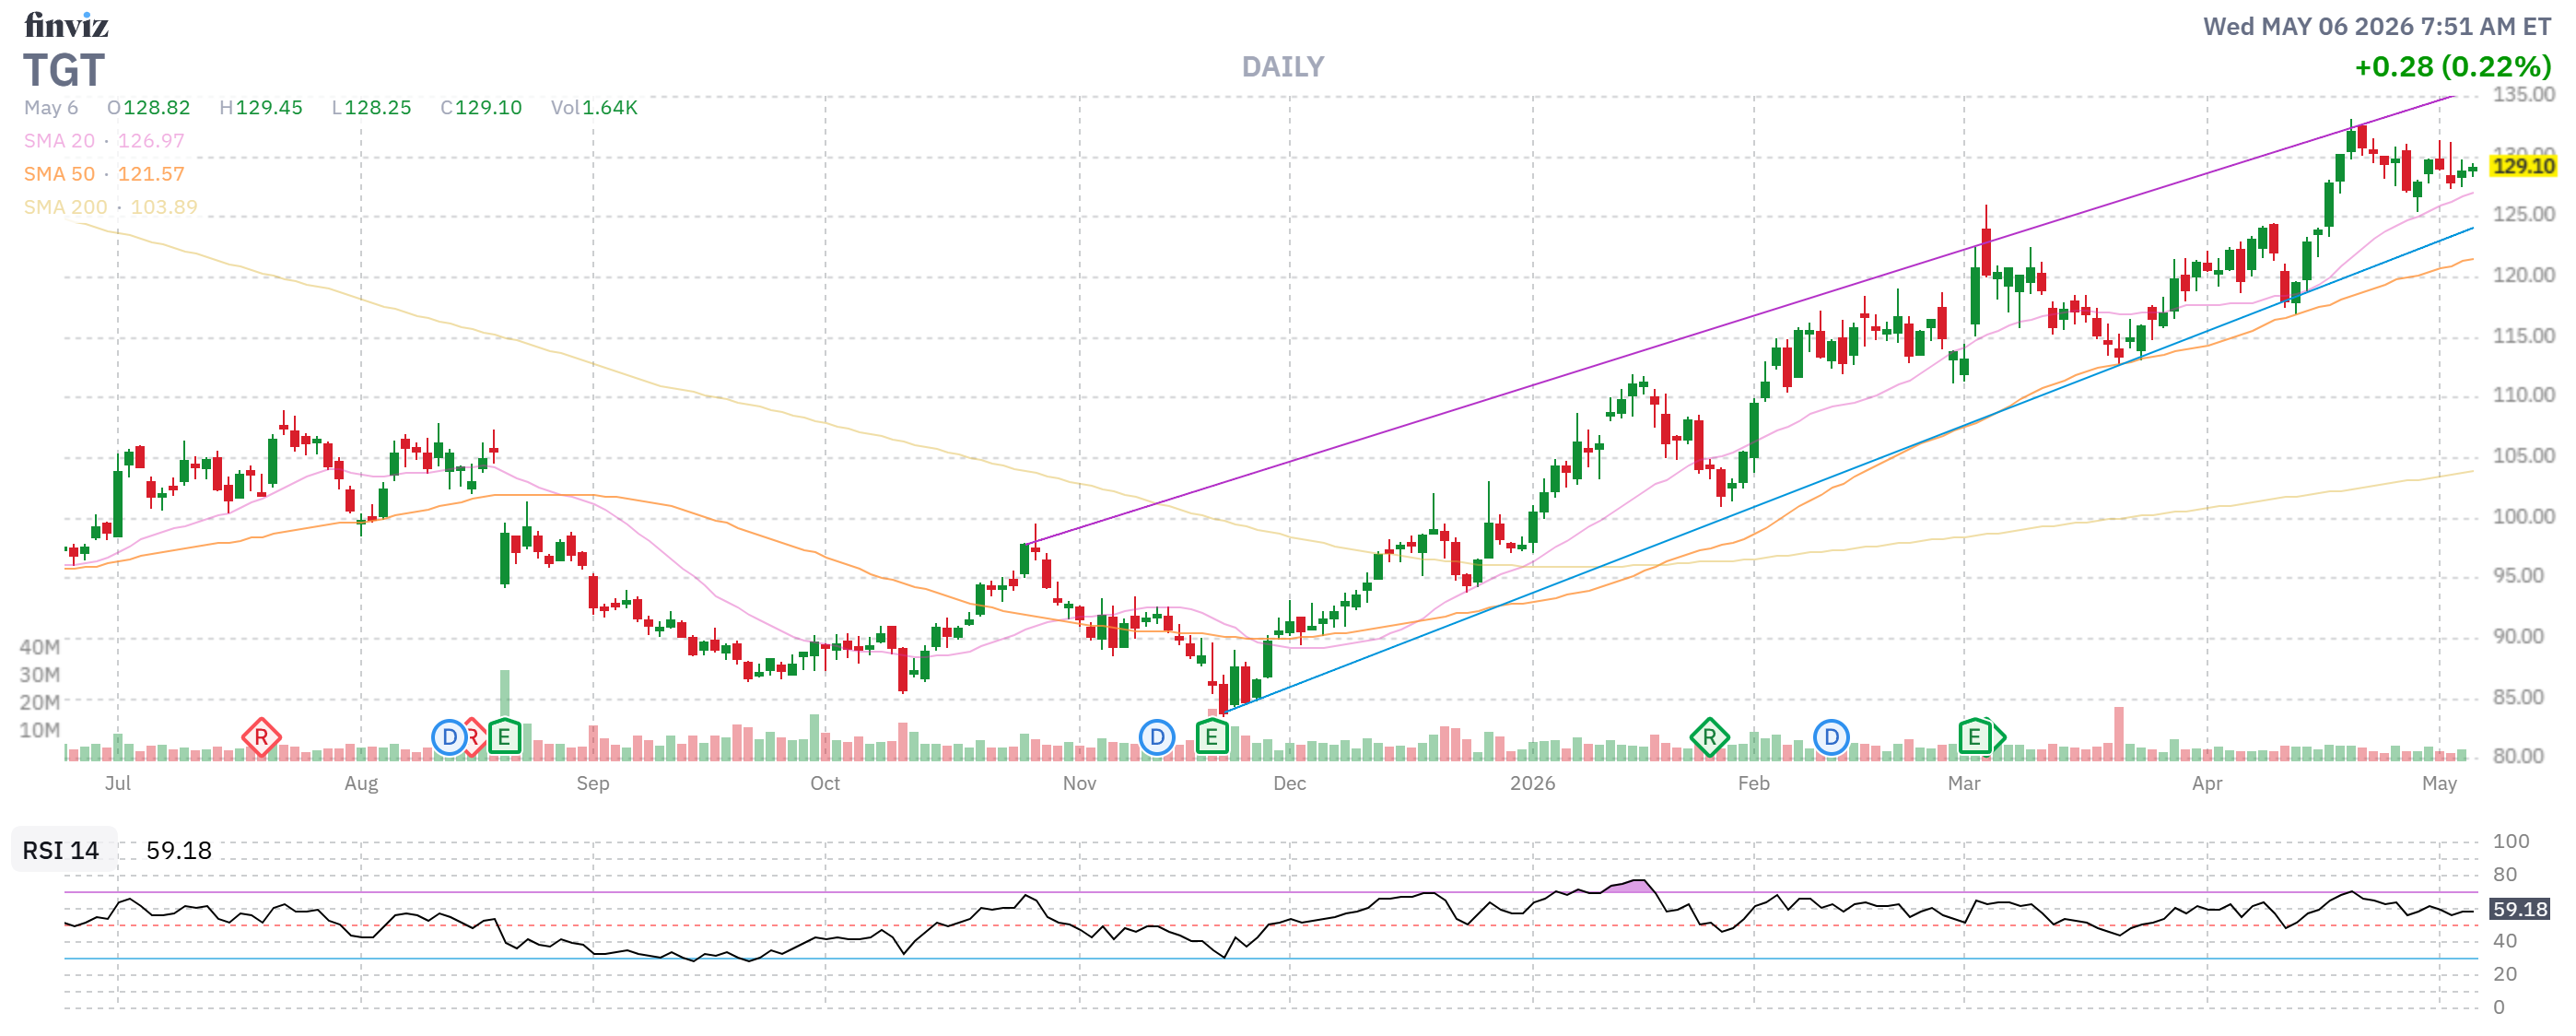Viewport: 2576px width, 1036px height.
Task: Select the blue D dividend marker in November
Action: point(1157,738)
